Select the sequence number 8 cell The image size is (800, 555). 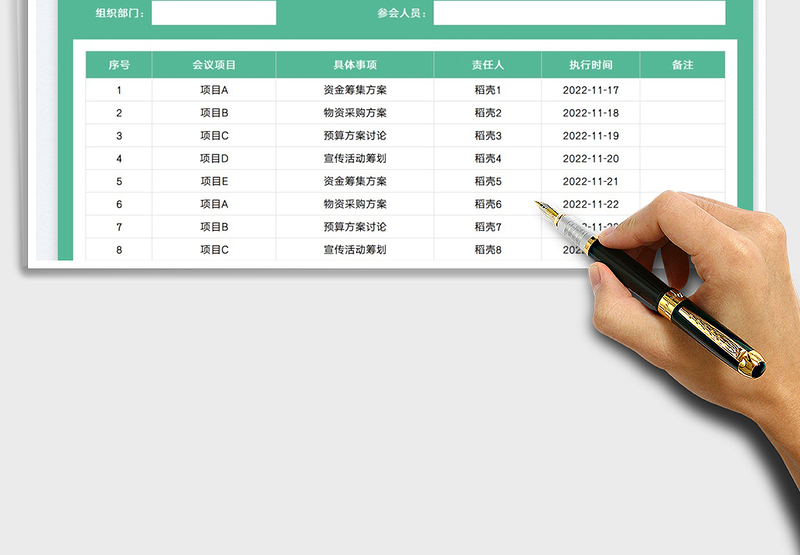click(119, 249)
